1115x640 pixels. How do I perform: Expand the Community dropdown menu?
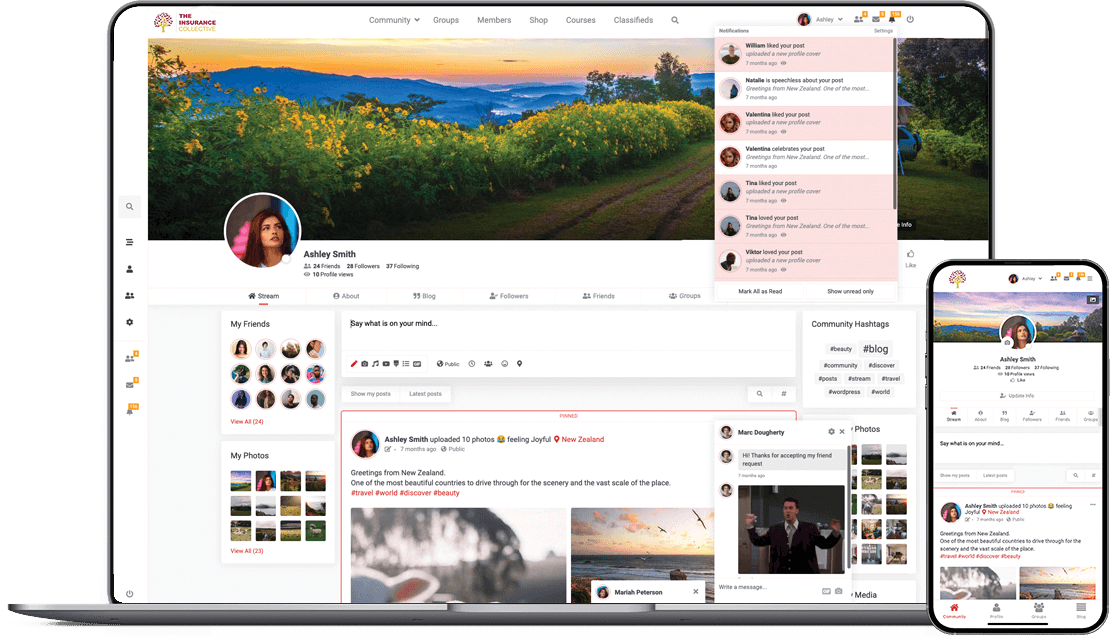(x=394, y=20)
